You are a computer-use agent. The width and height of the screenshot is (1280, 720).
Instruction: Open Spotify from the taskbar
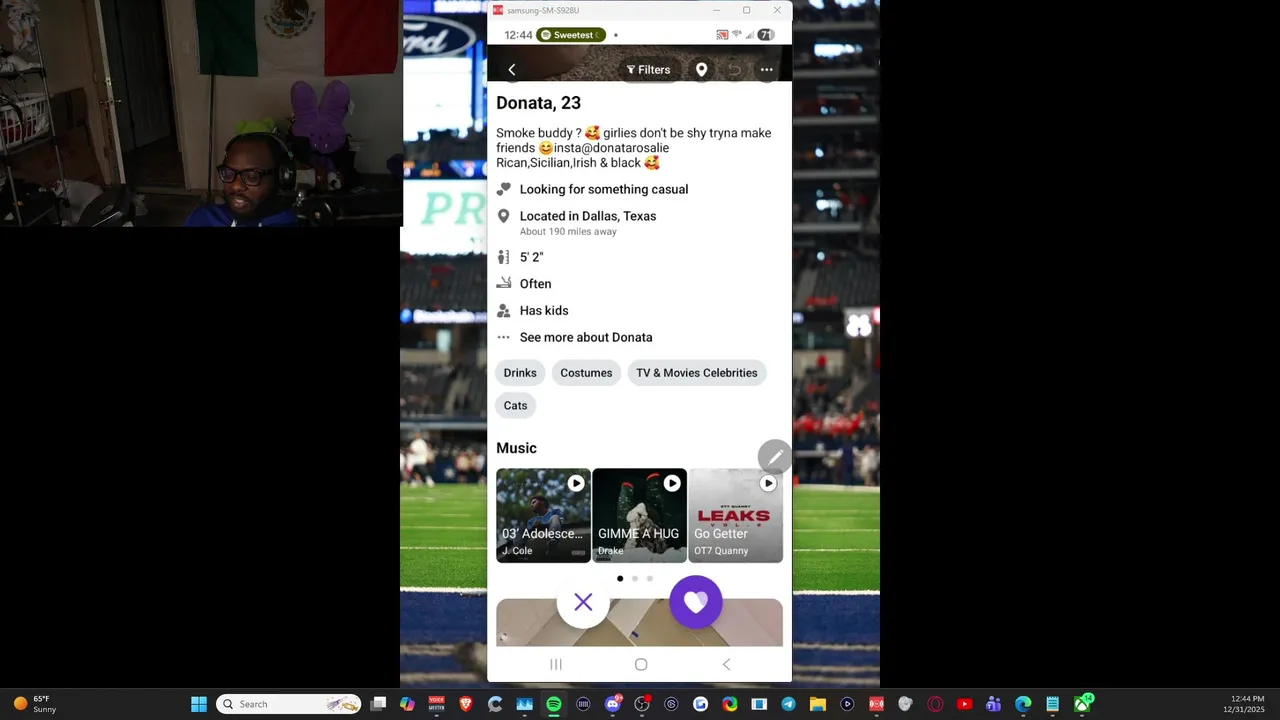point(554,704)
